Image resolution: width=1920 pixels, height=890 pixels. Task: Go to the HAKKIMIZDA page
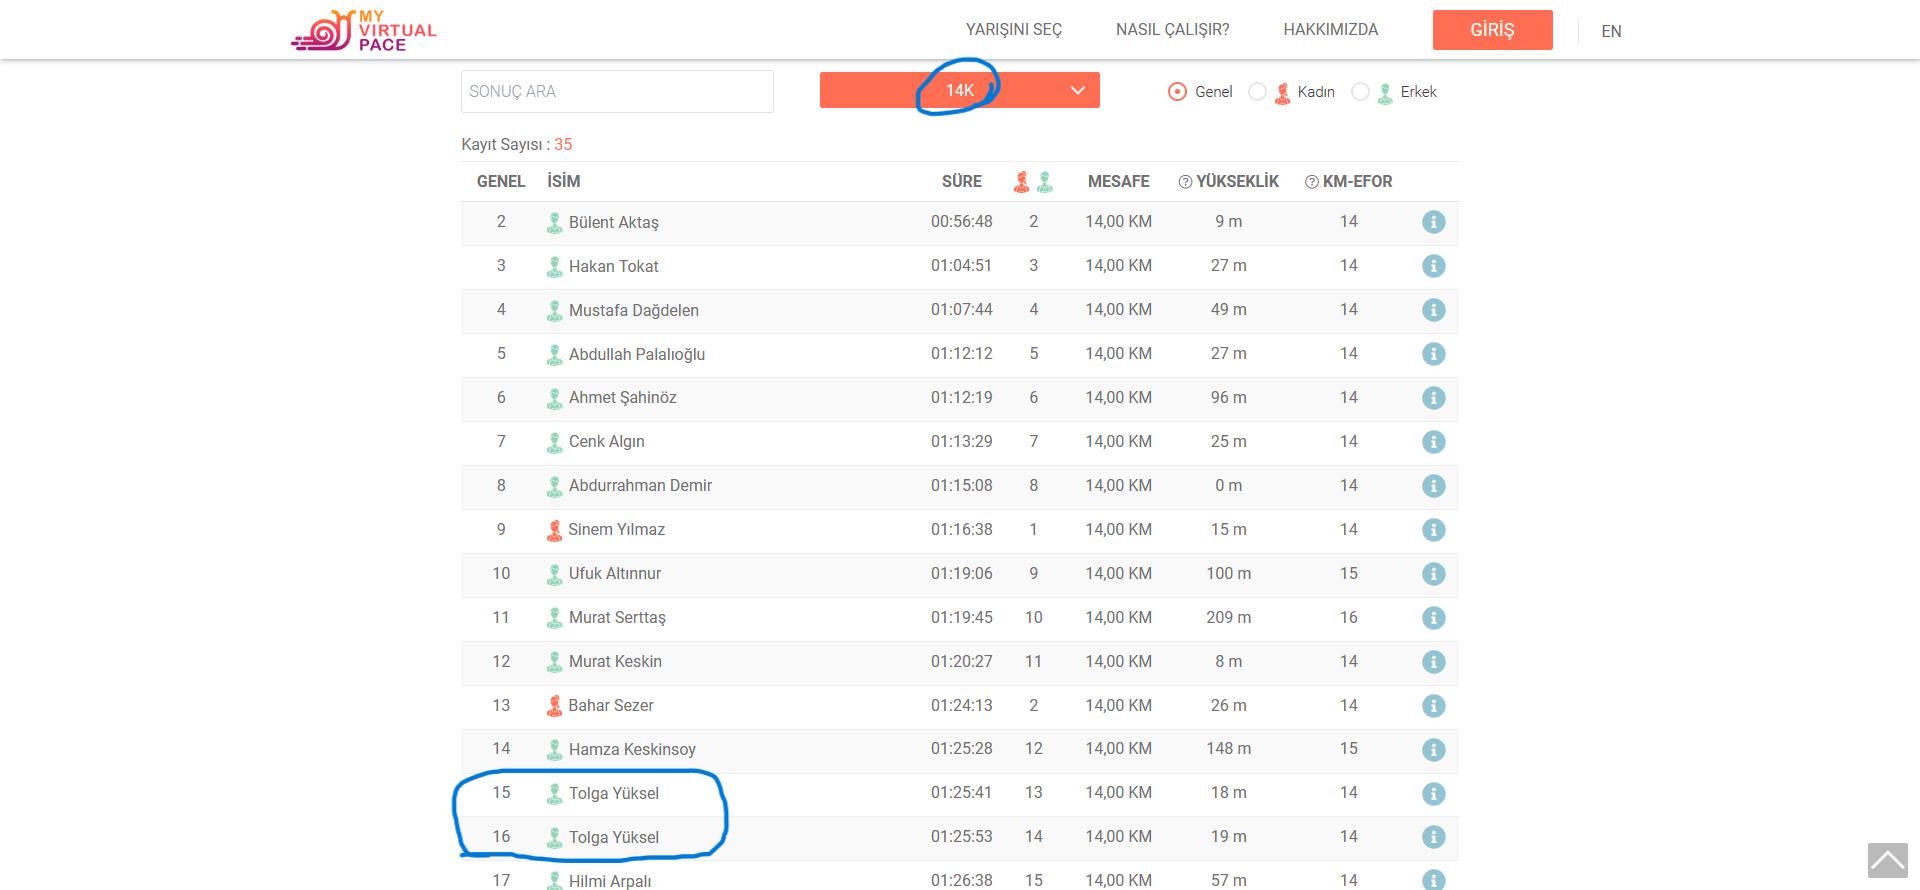pyautogui.click(x=1330, y=30)
